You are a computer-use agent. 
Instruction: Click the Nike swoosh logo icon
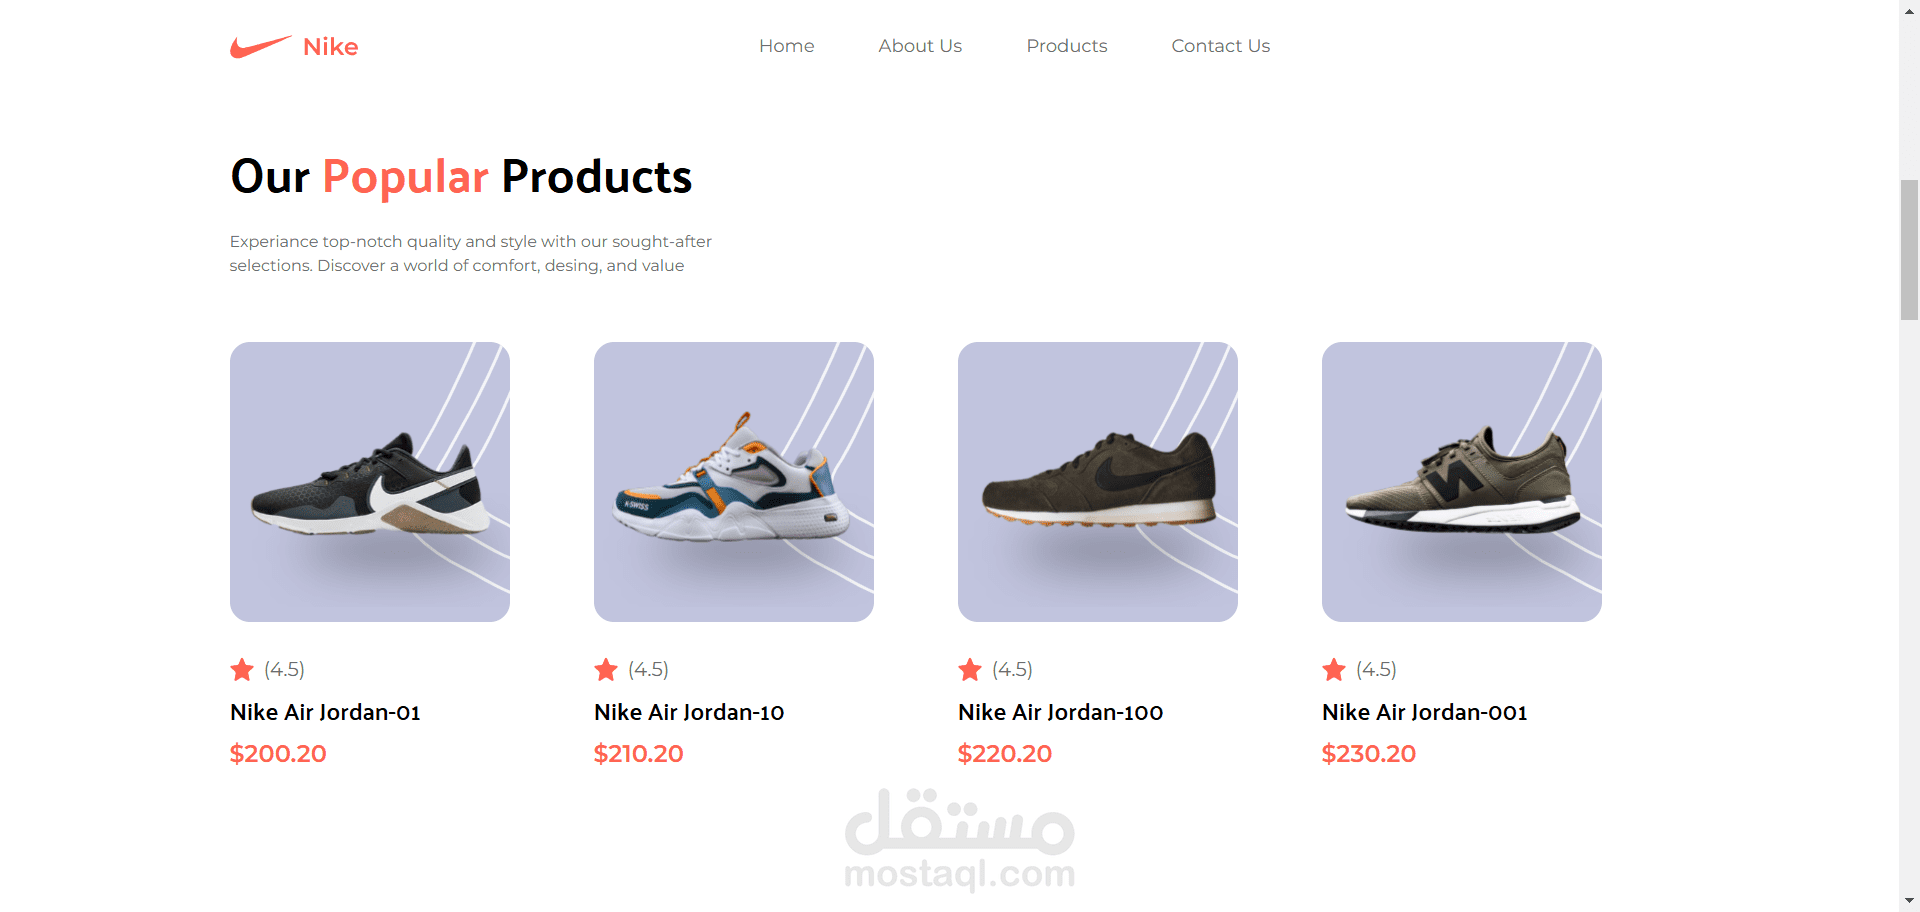tap(260, 47)
